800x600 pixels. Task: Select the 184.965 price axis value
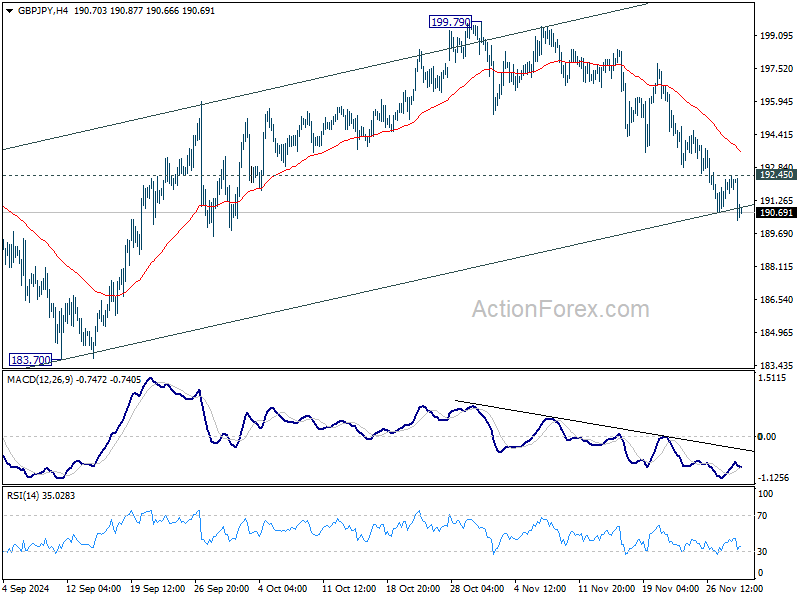point(776,333)
